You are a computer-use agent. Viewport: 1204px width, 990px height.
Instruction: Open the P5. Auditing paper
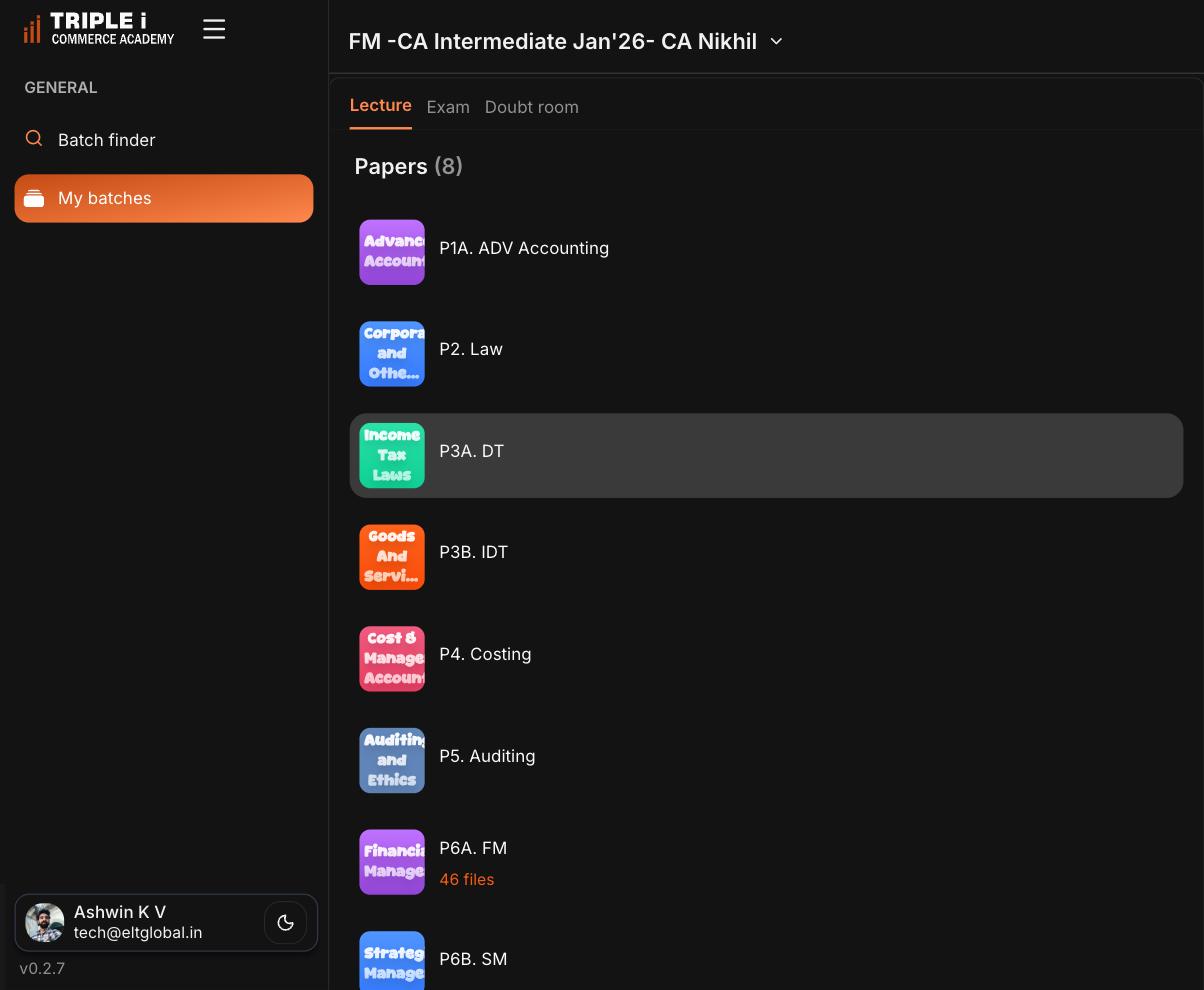[x=766, y=760]
